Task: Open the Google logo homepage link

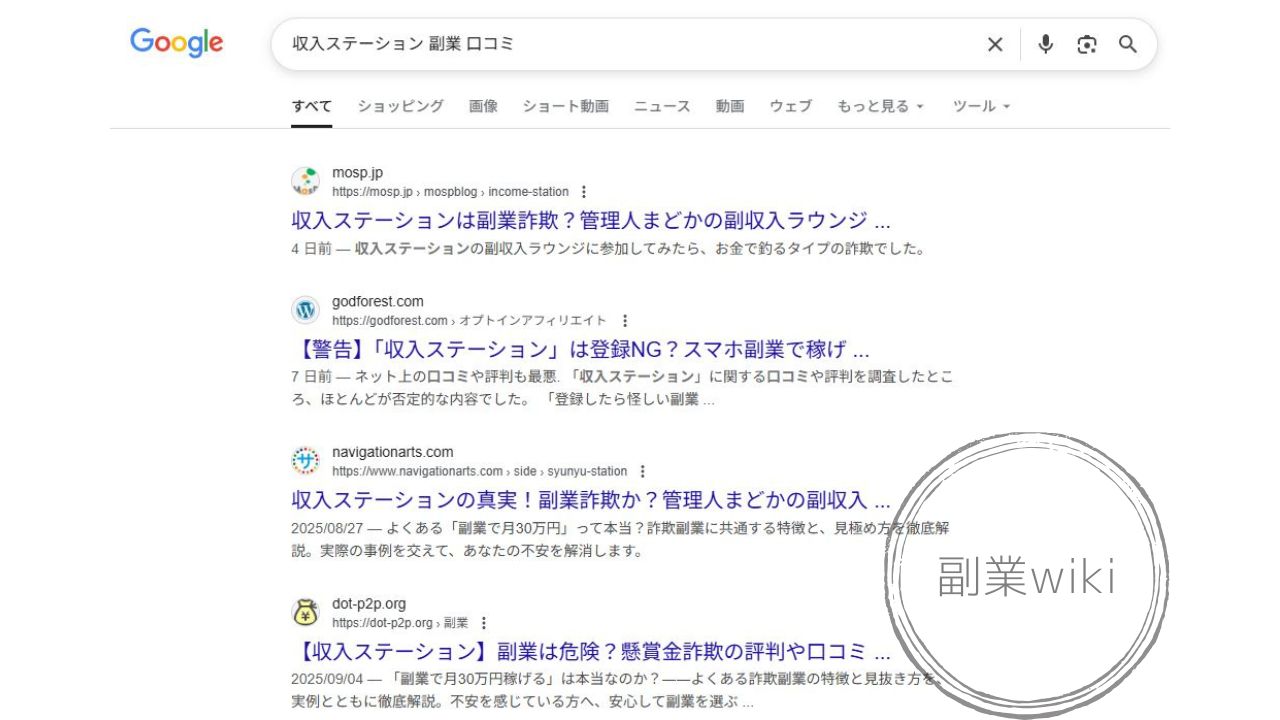Action: (x=177, y=43)
